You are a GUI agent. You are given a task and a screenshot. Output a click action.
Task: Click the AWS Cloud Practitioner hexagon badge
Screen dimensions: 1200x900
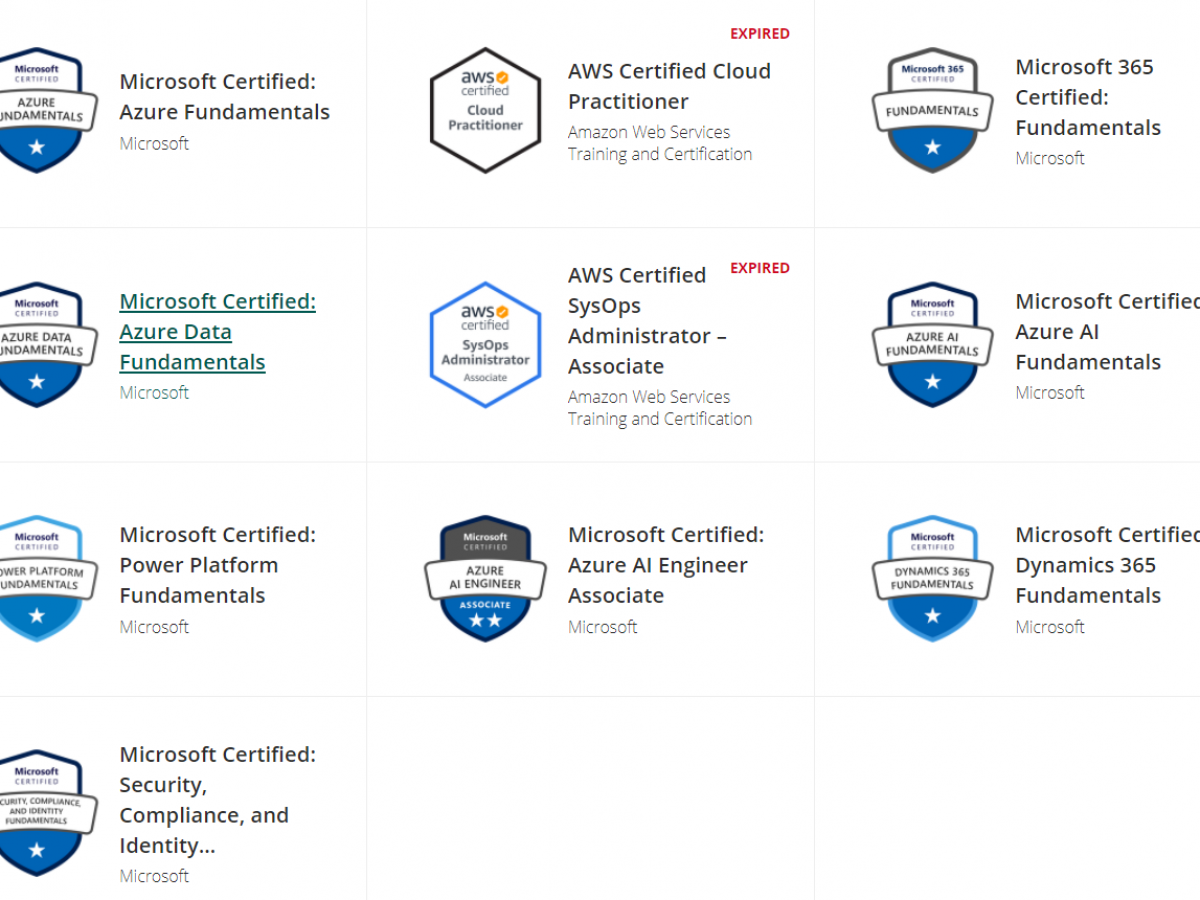pos(485,110)
